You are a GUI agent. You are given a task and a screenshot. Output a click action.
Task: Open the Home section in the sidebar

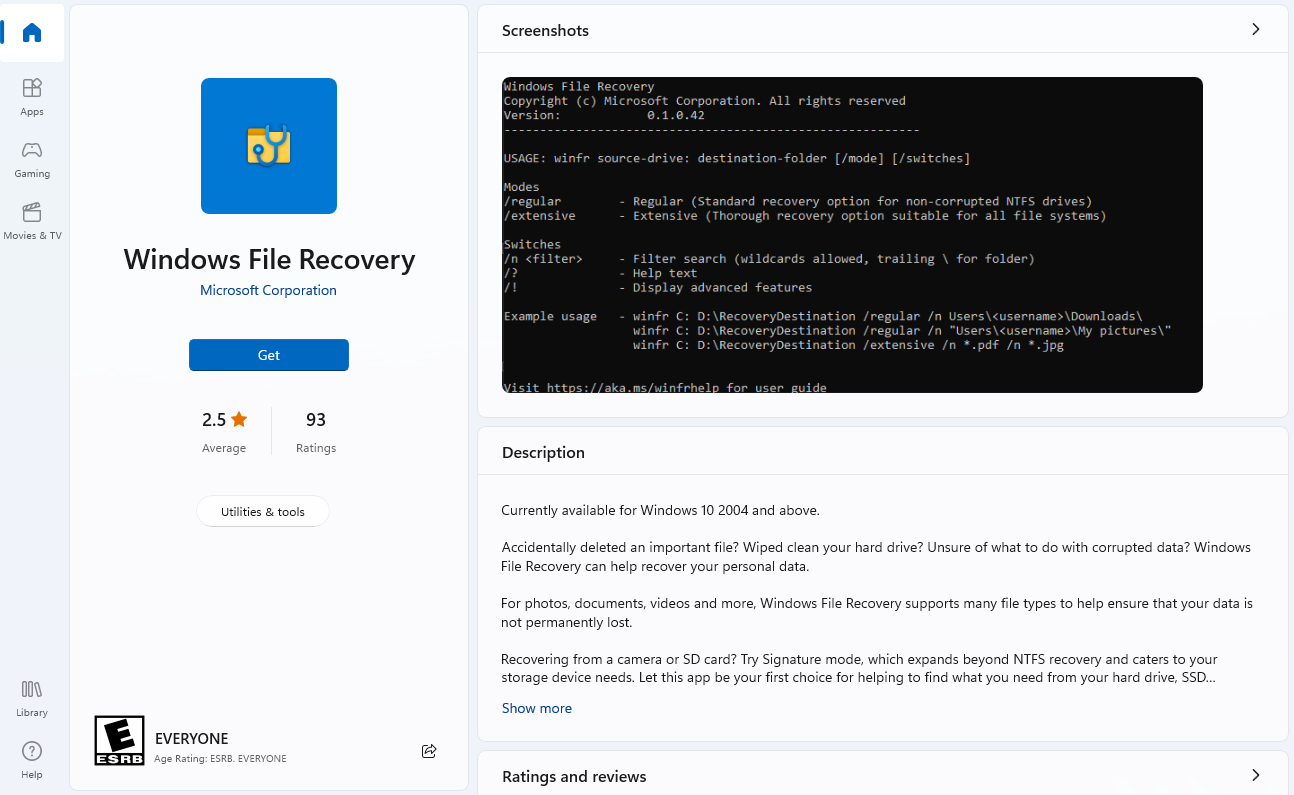[x=31, y=33]
